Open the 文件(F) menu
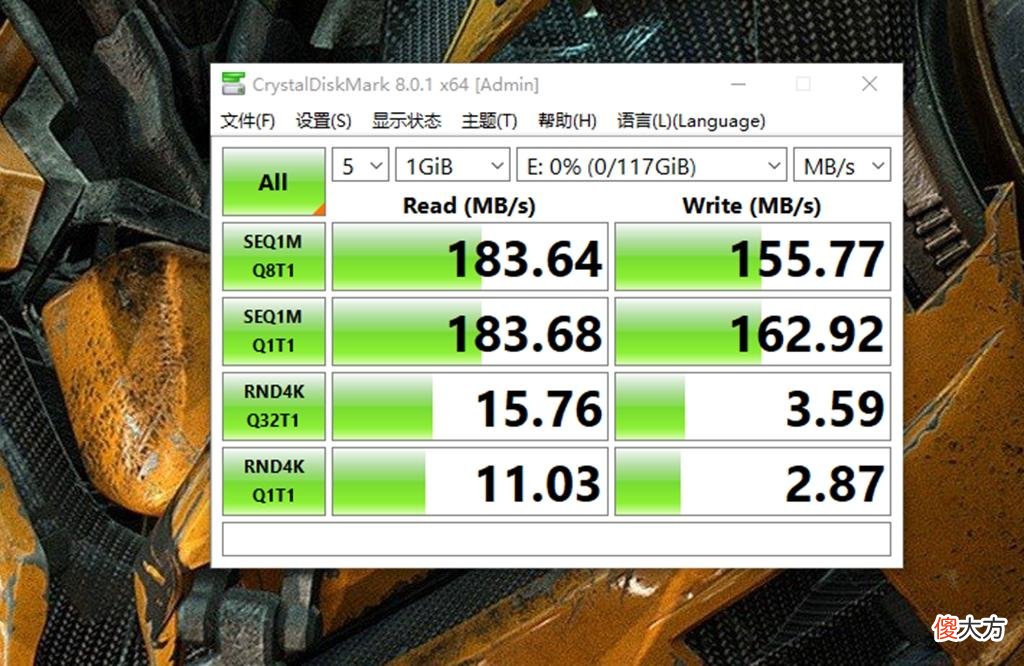 248,121
